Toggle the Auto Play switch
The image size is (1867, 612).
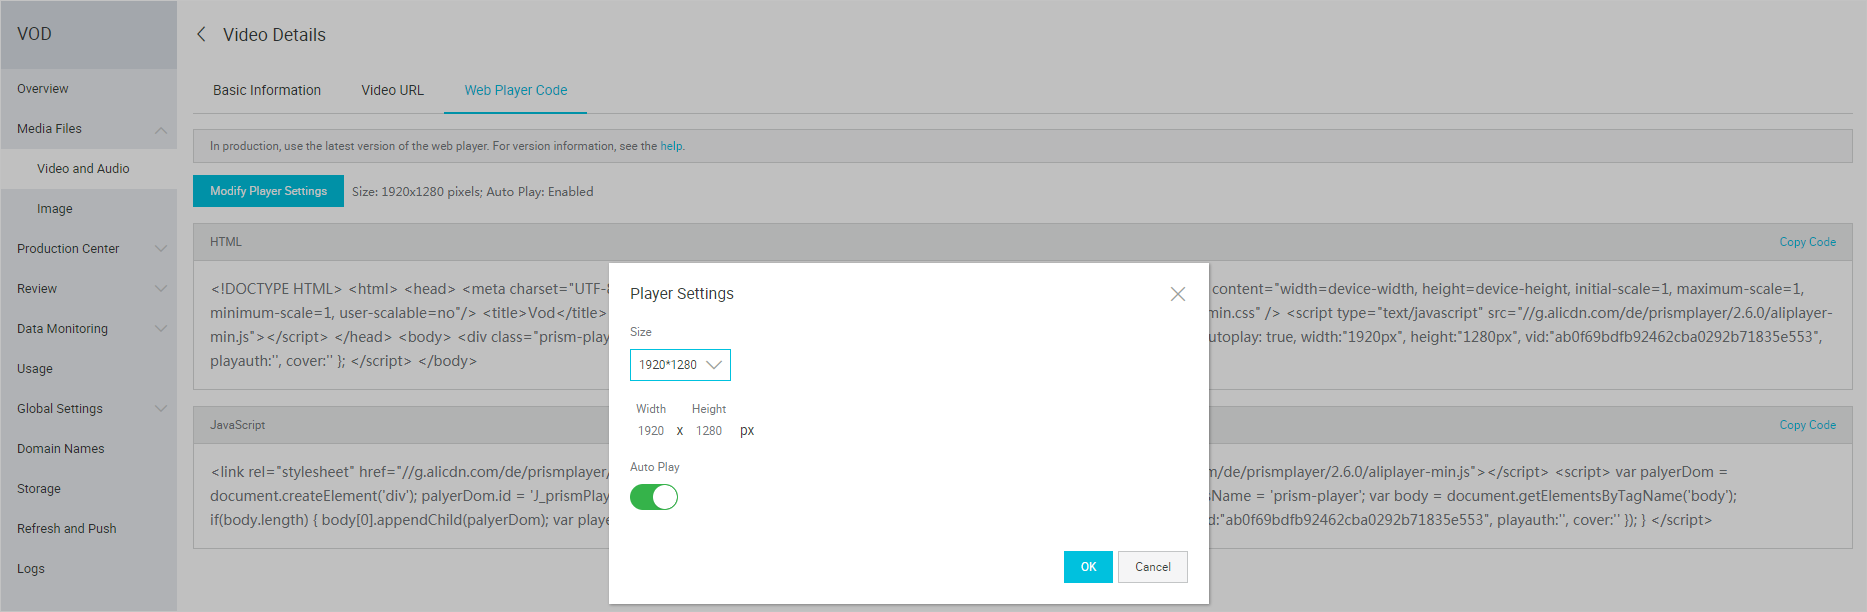pos(654,497)
